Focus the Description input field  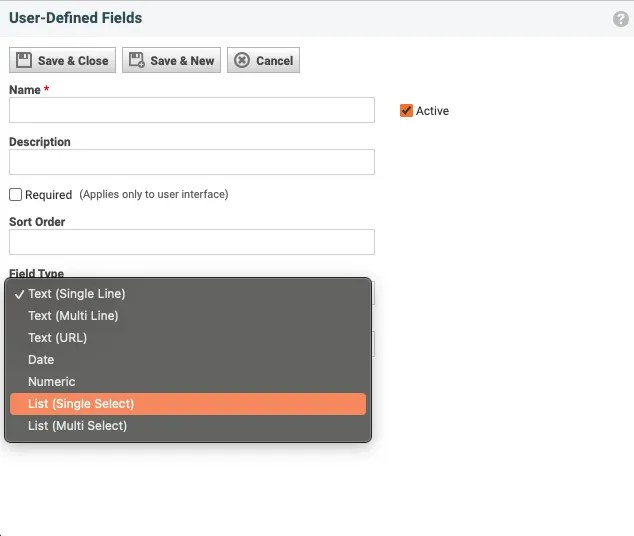point(192,162)
